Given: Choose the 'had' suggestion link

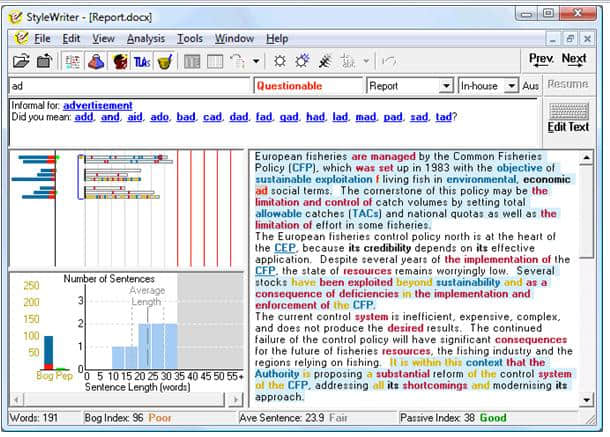Looking at the screenshot, I should pos(316,117).
